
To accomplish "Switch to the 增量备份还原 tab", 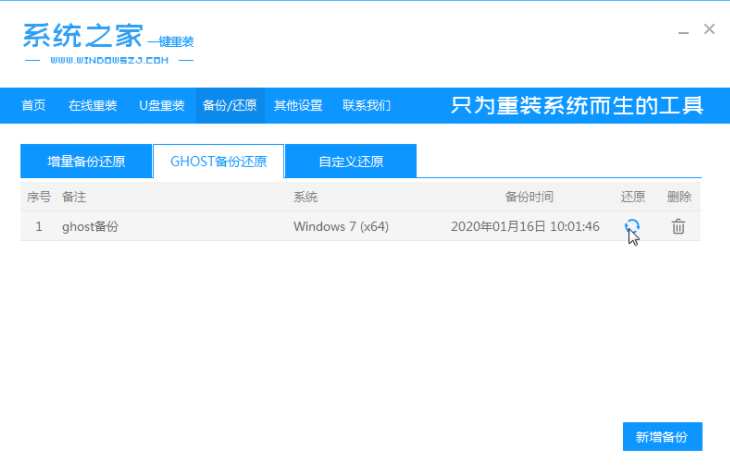I will tap(86, 161).
